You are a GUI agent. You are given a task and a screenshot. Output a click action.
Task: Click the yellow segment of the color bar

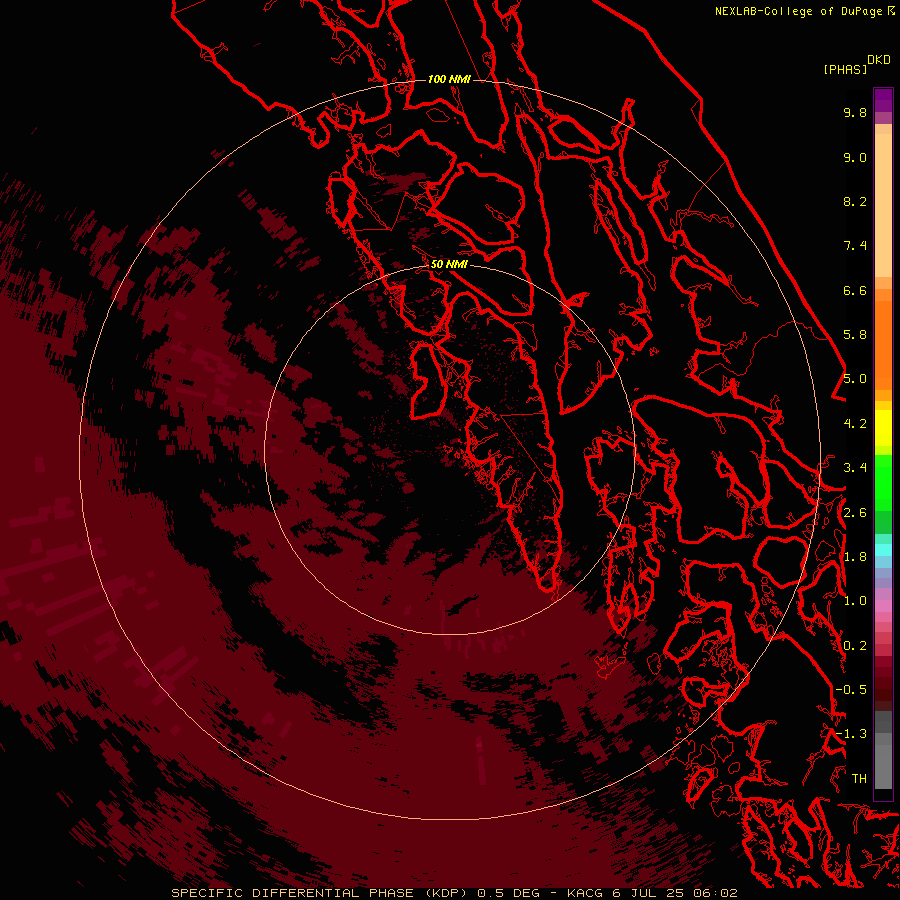tap(883, 428)
